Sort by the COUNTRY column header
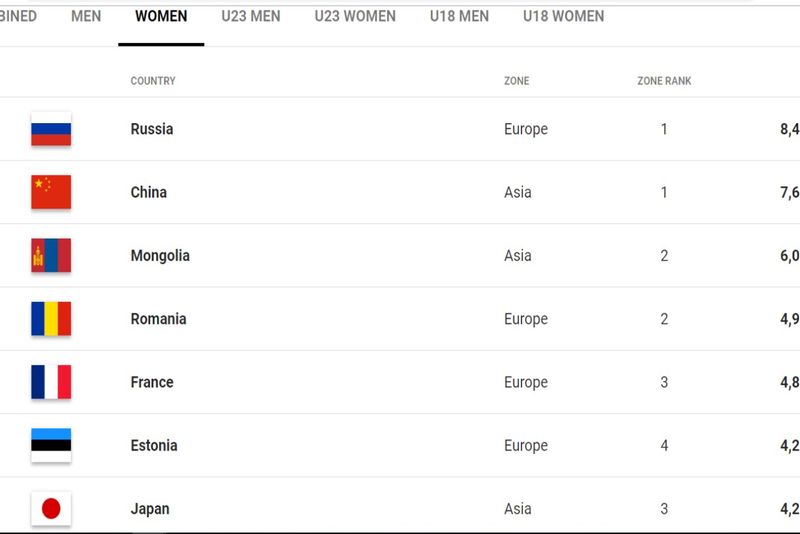 (x=153, y=81)
